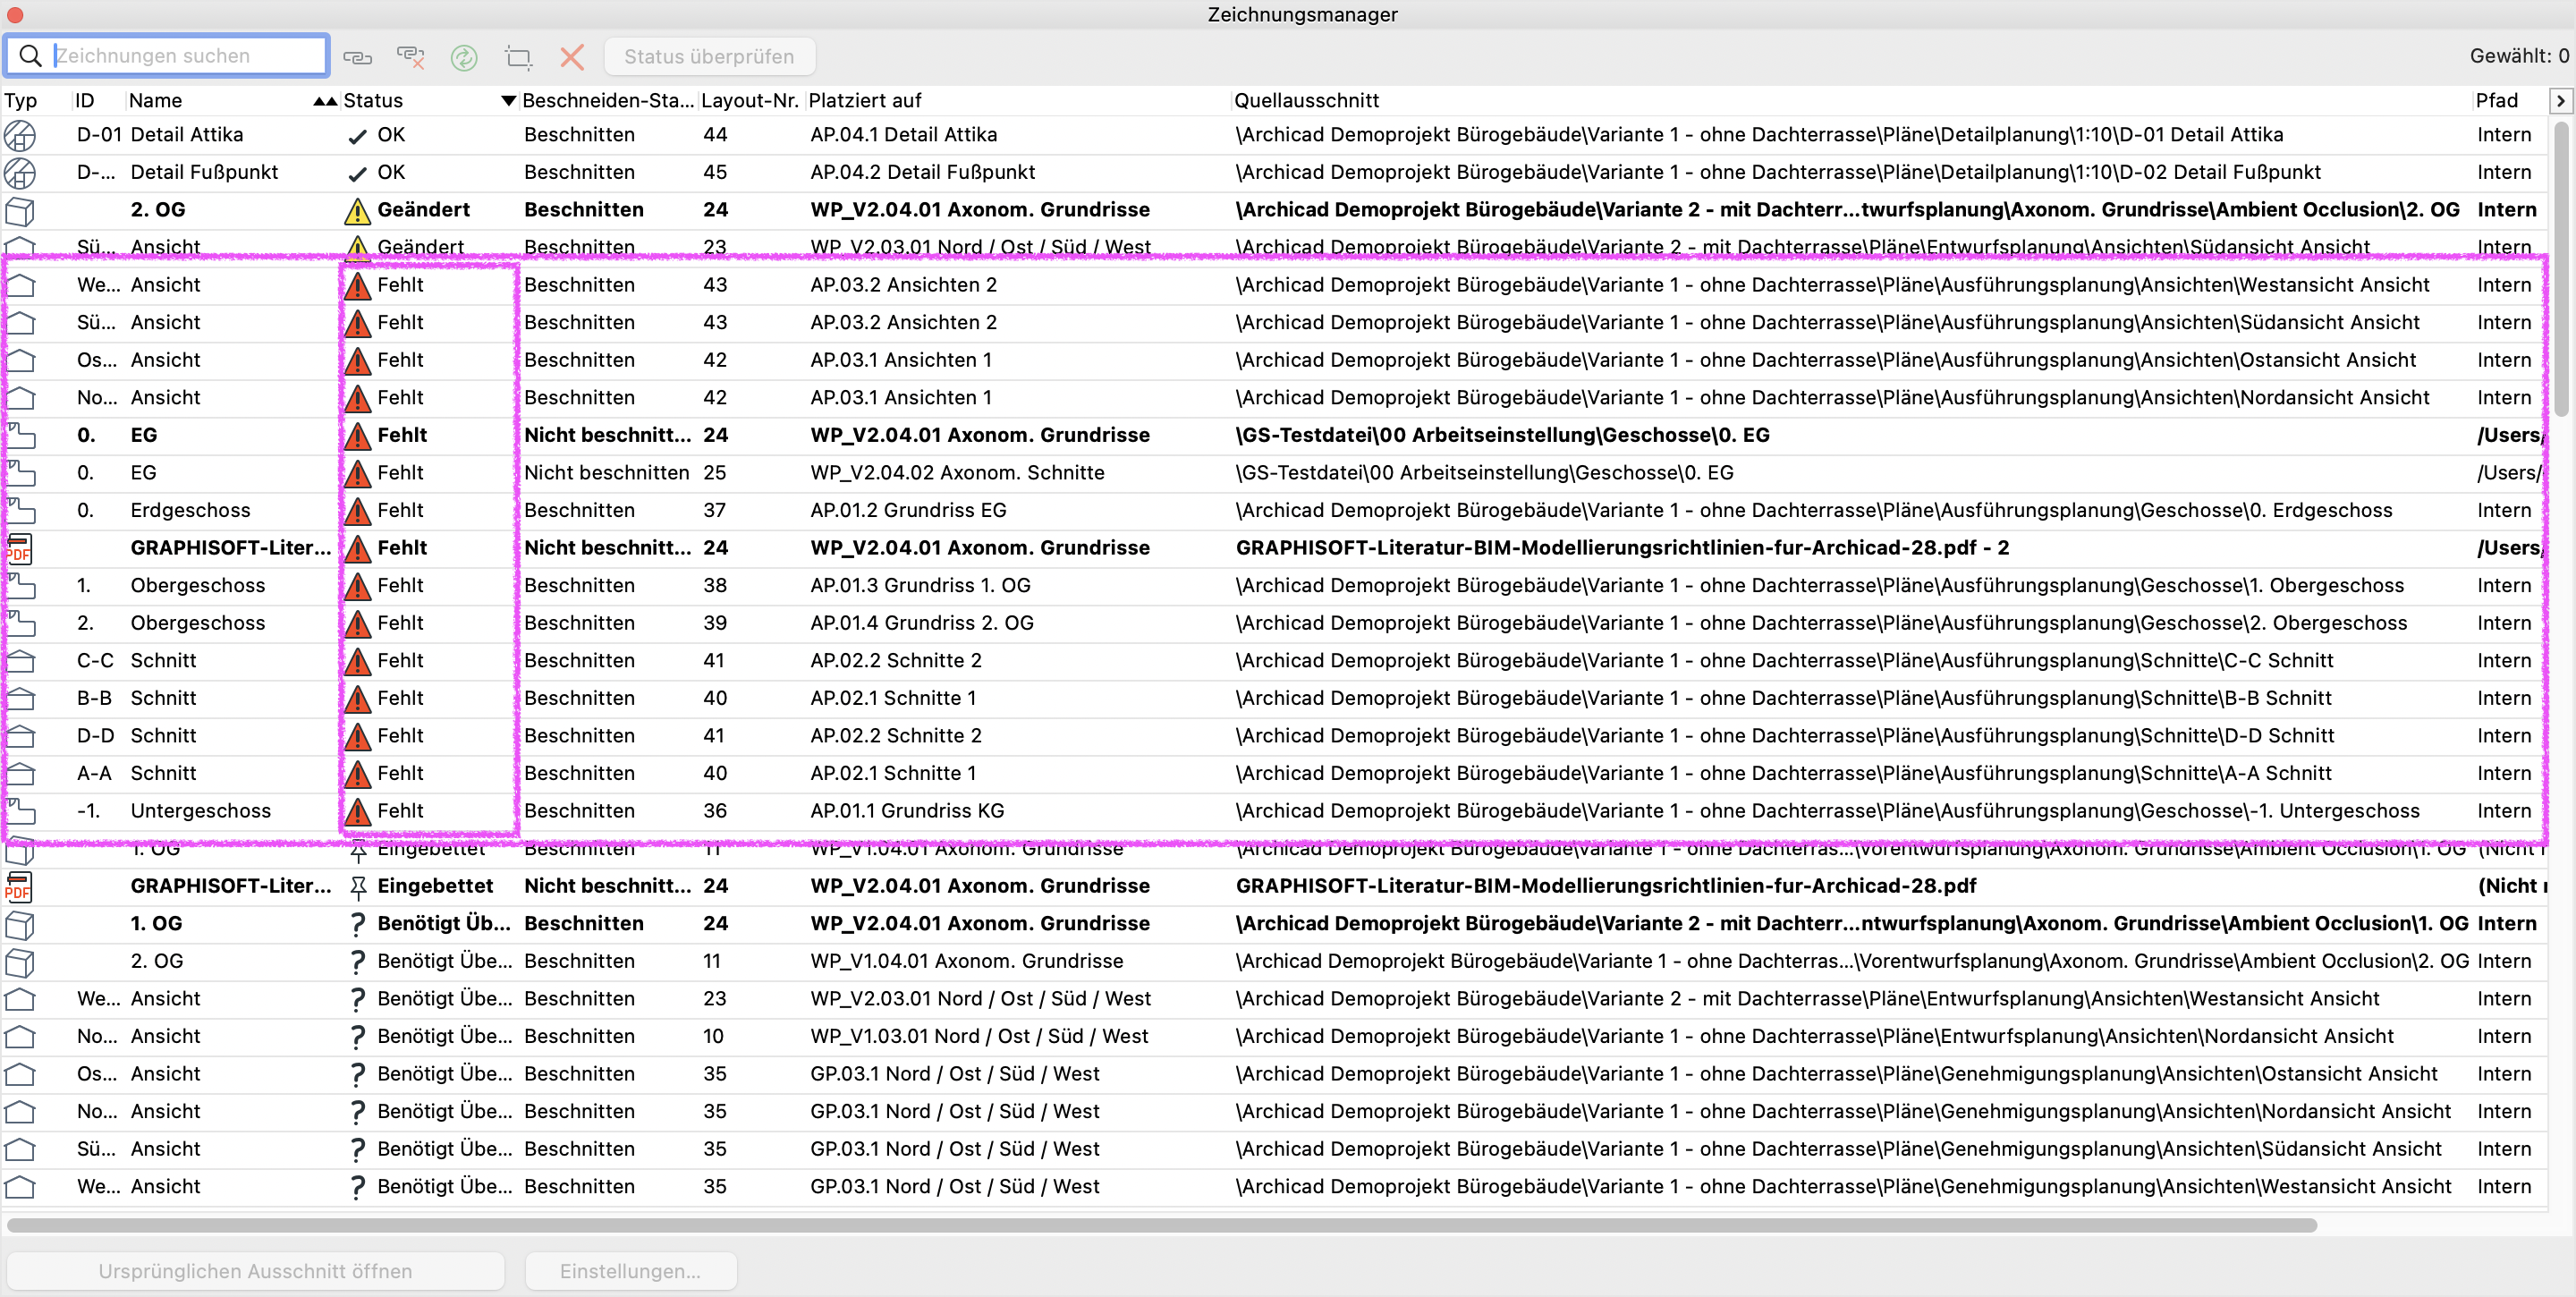Select the AP.04.2 Detail Fußpunkt cell
Viewport: 2576px width, 1297px height.
(922, 173)
